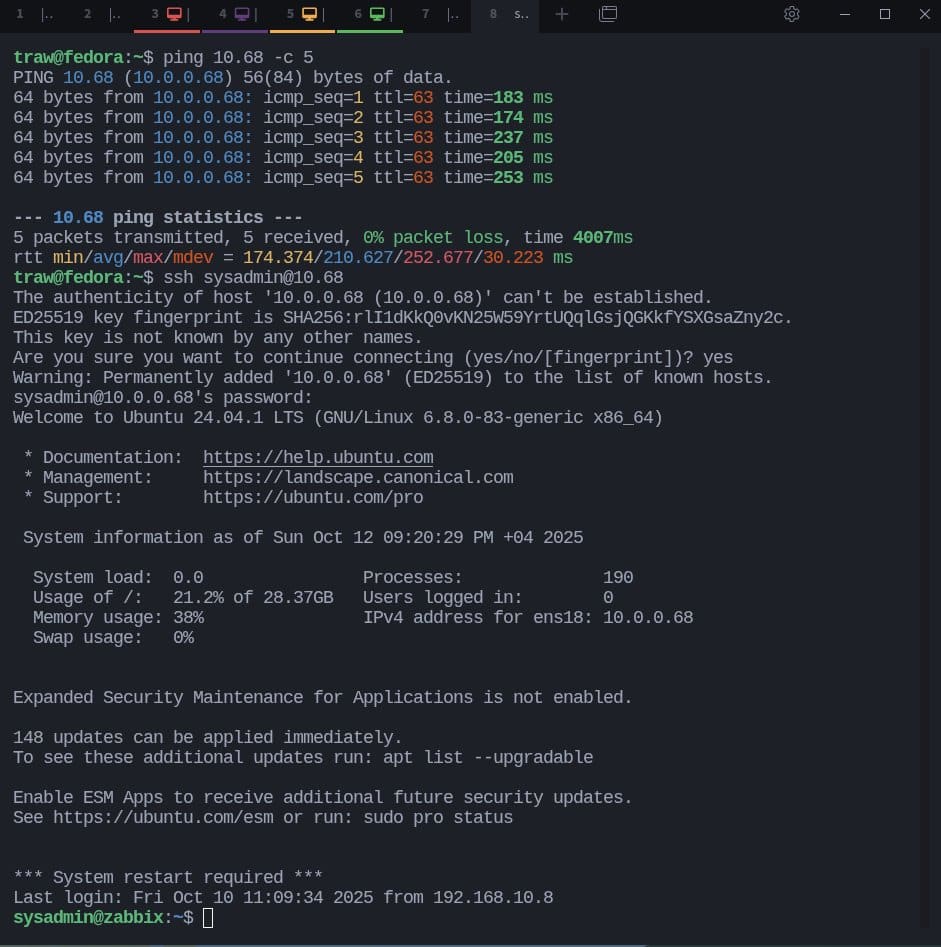This screenshot has height=947, width=941.
Task: Open a new terminal tab with the plus icon
Action: (x=561, y=15)
